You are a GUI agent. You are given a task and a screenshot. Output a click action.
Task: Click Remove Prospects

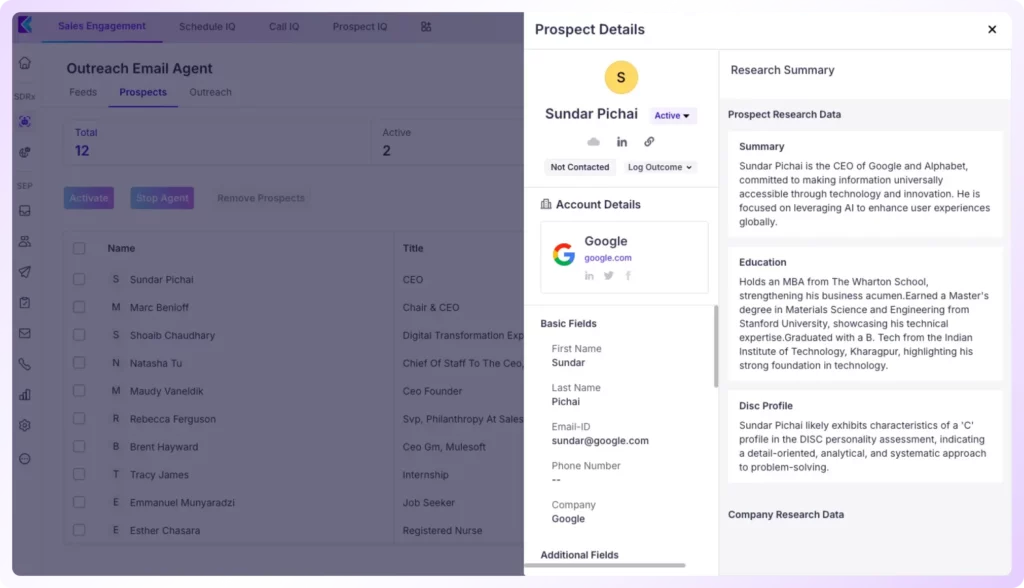pos(261,198)
